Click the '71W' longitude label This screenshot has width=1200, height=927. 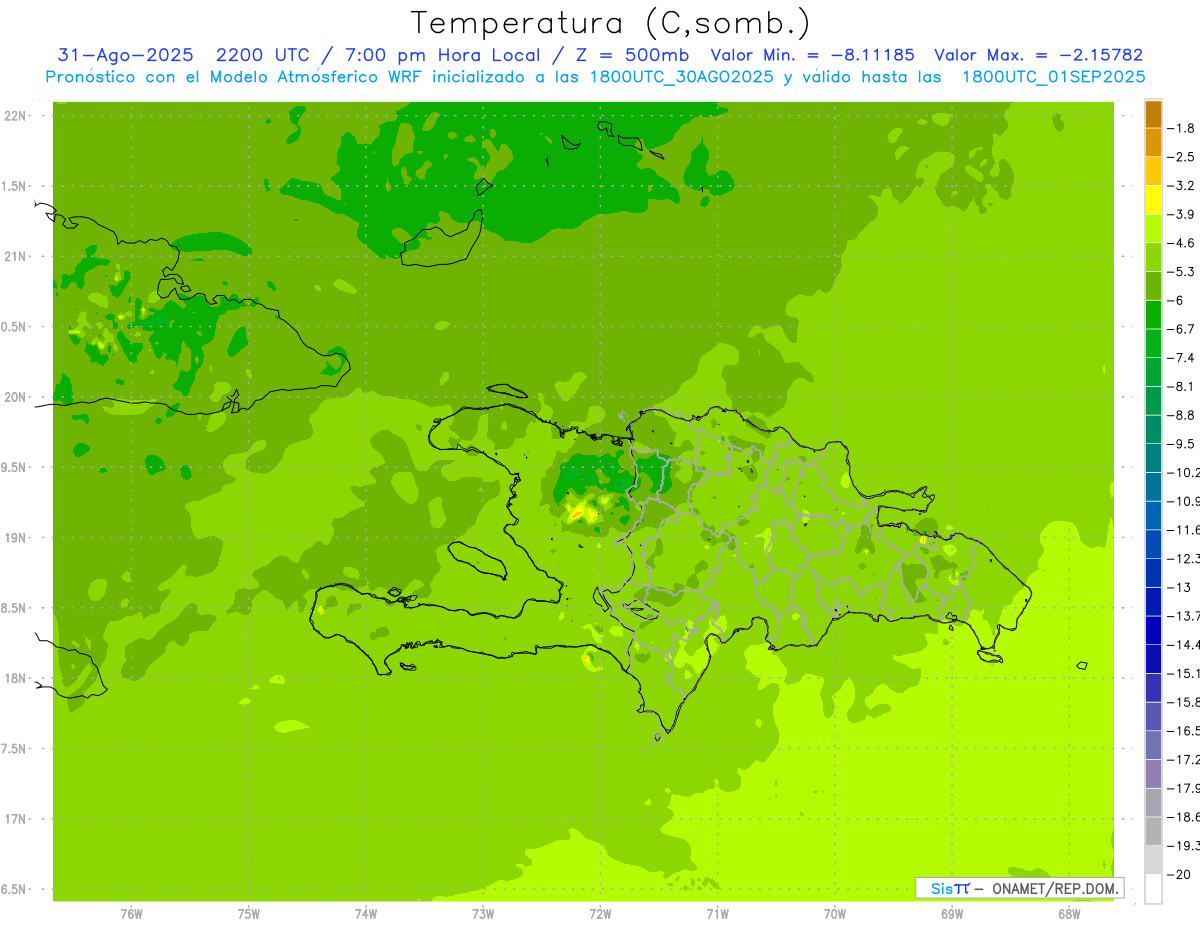click(x=717, y=913)
